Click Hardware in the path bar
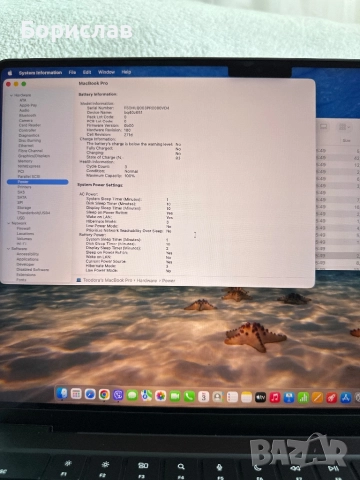 point(147,281)
